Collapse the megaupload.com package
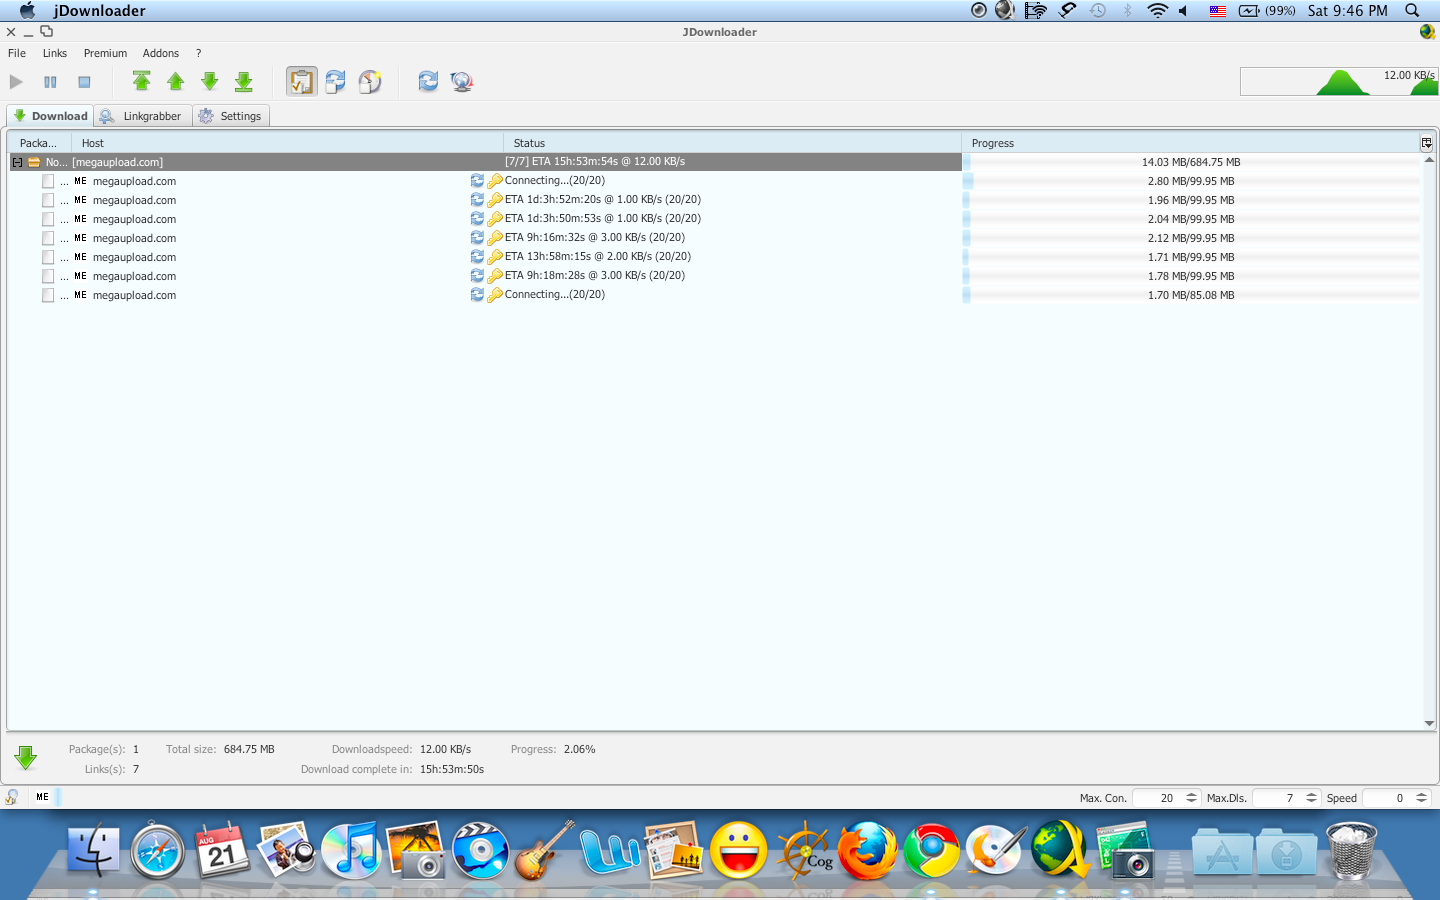This screenshot has width=1440, height=900. point(17,162)
